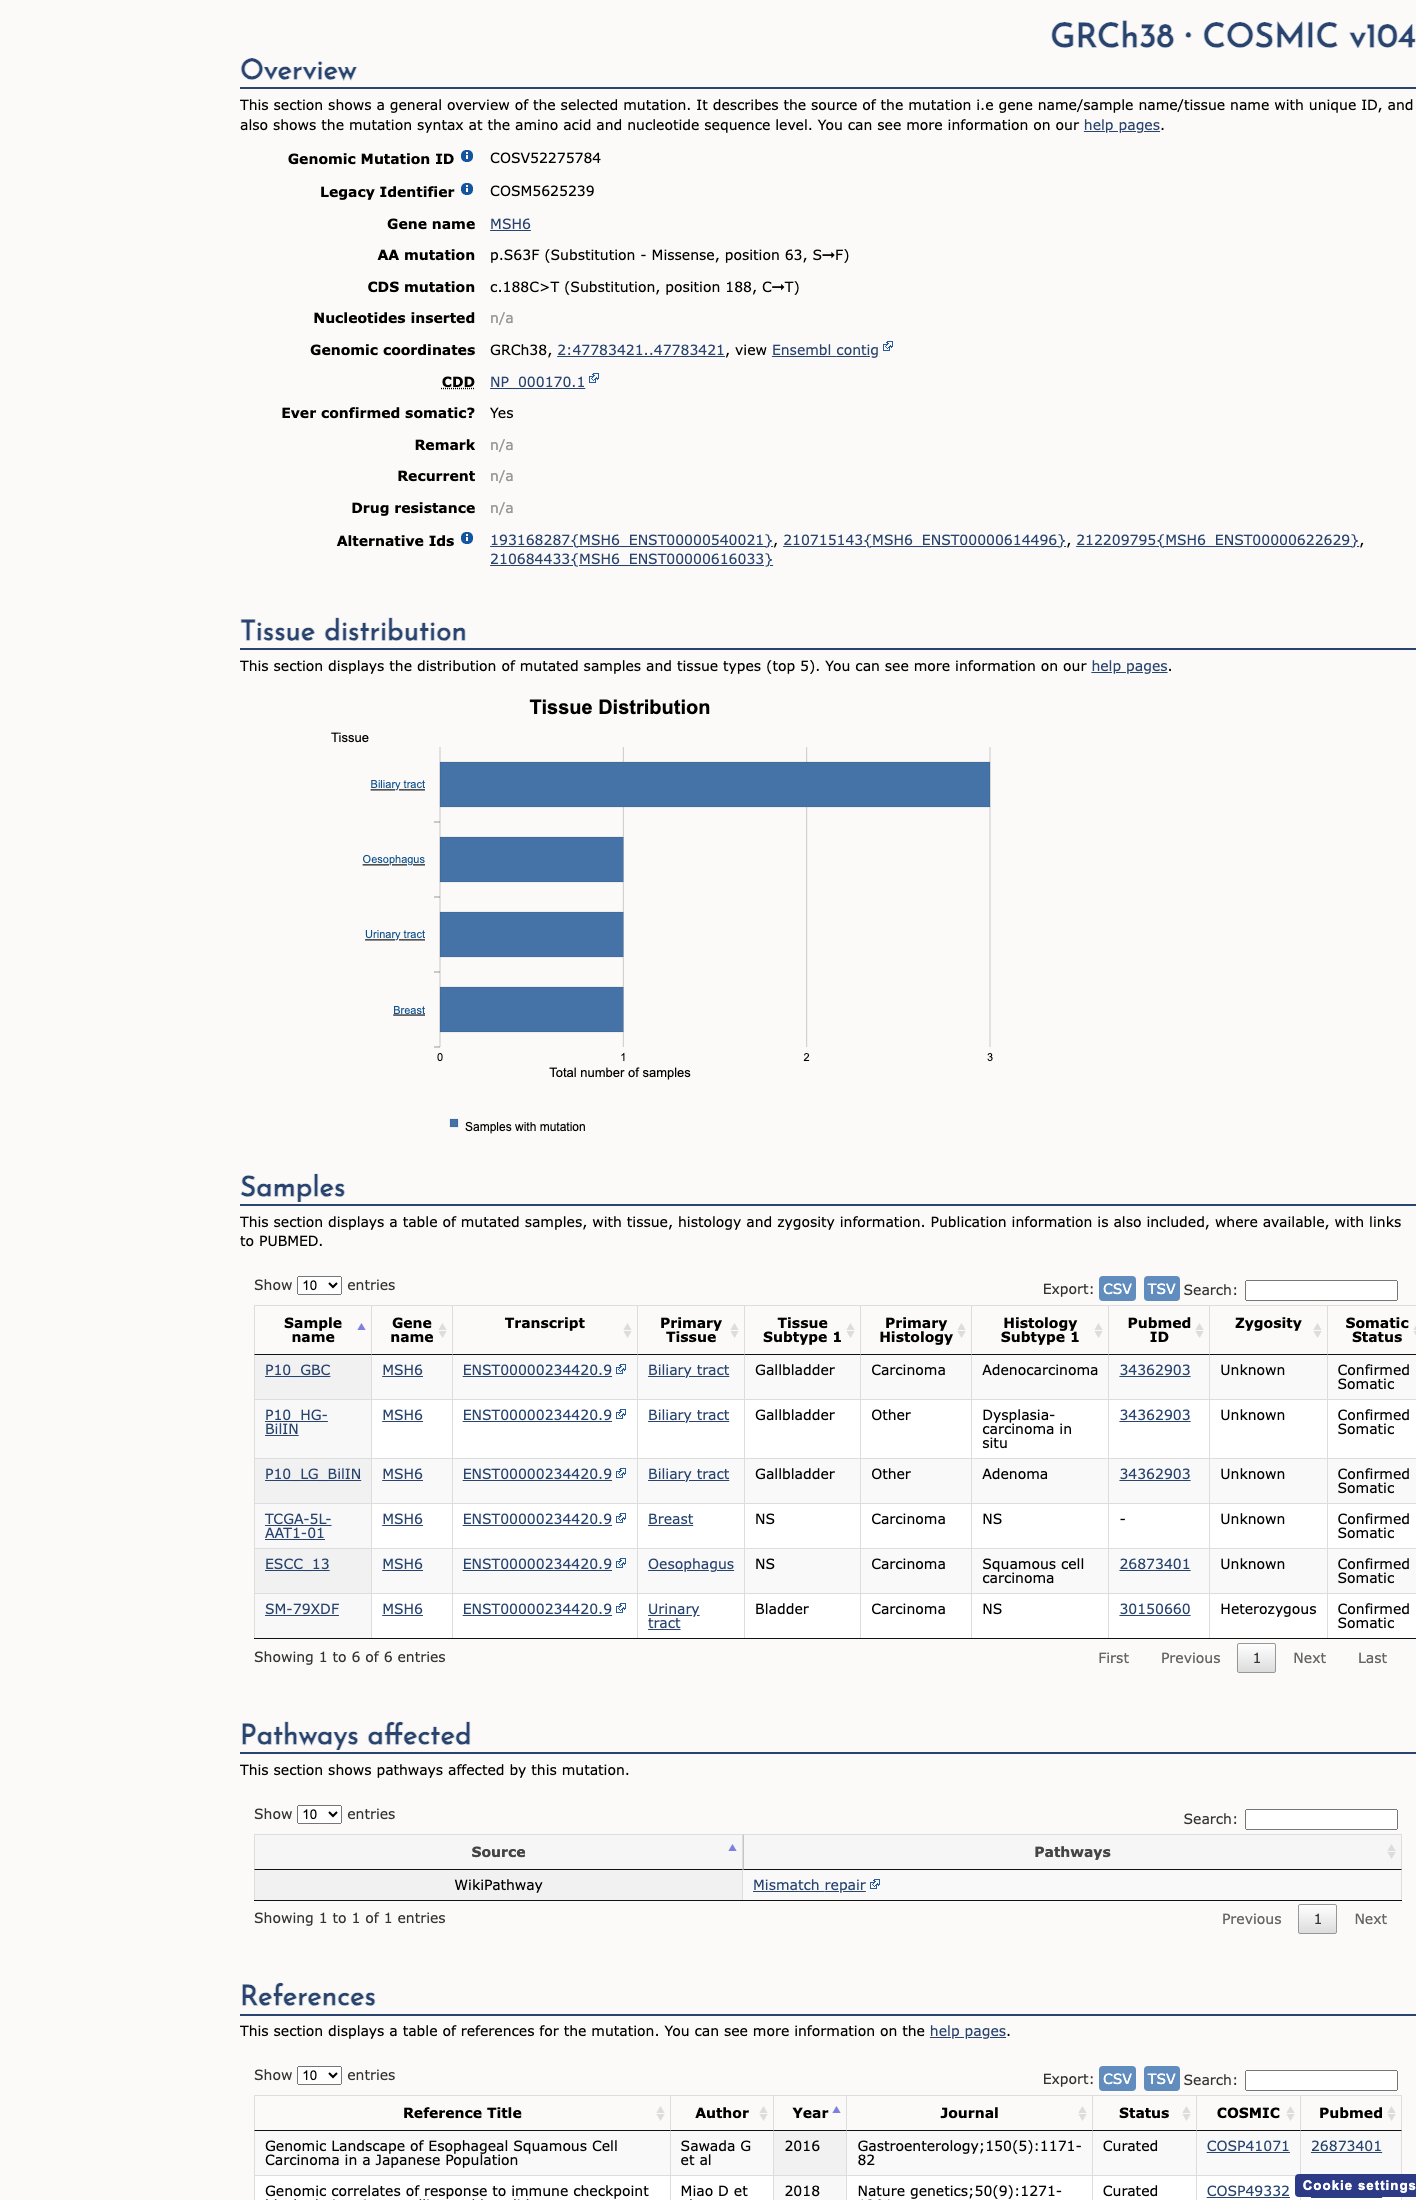Select page 1 in Samples pagination
Screen dimensions: 1416x2200
tap(1256, 1658)
